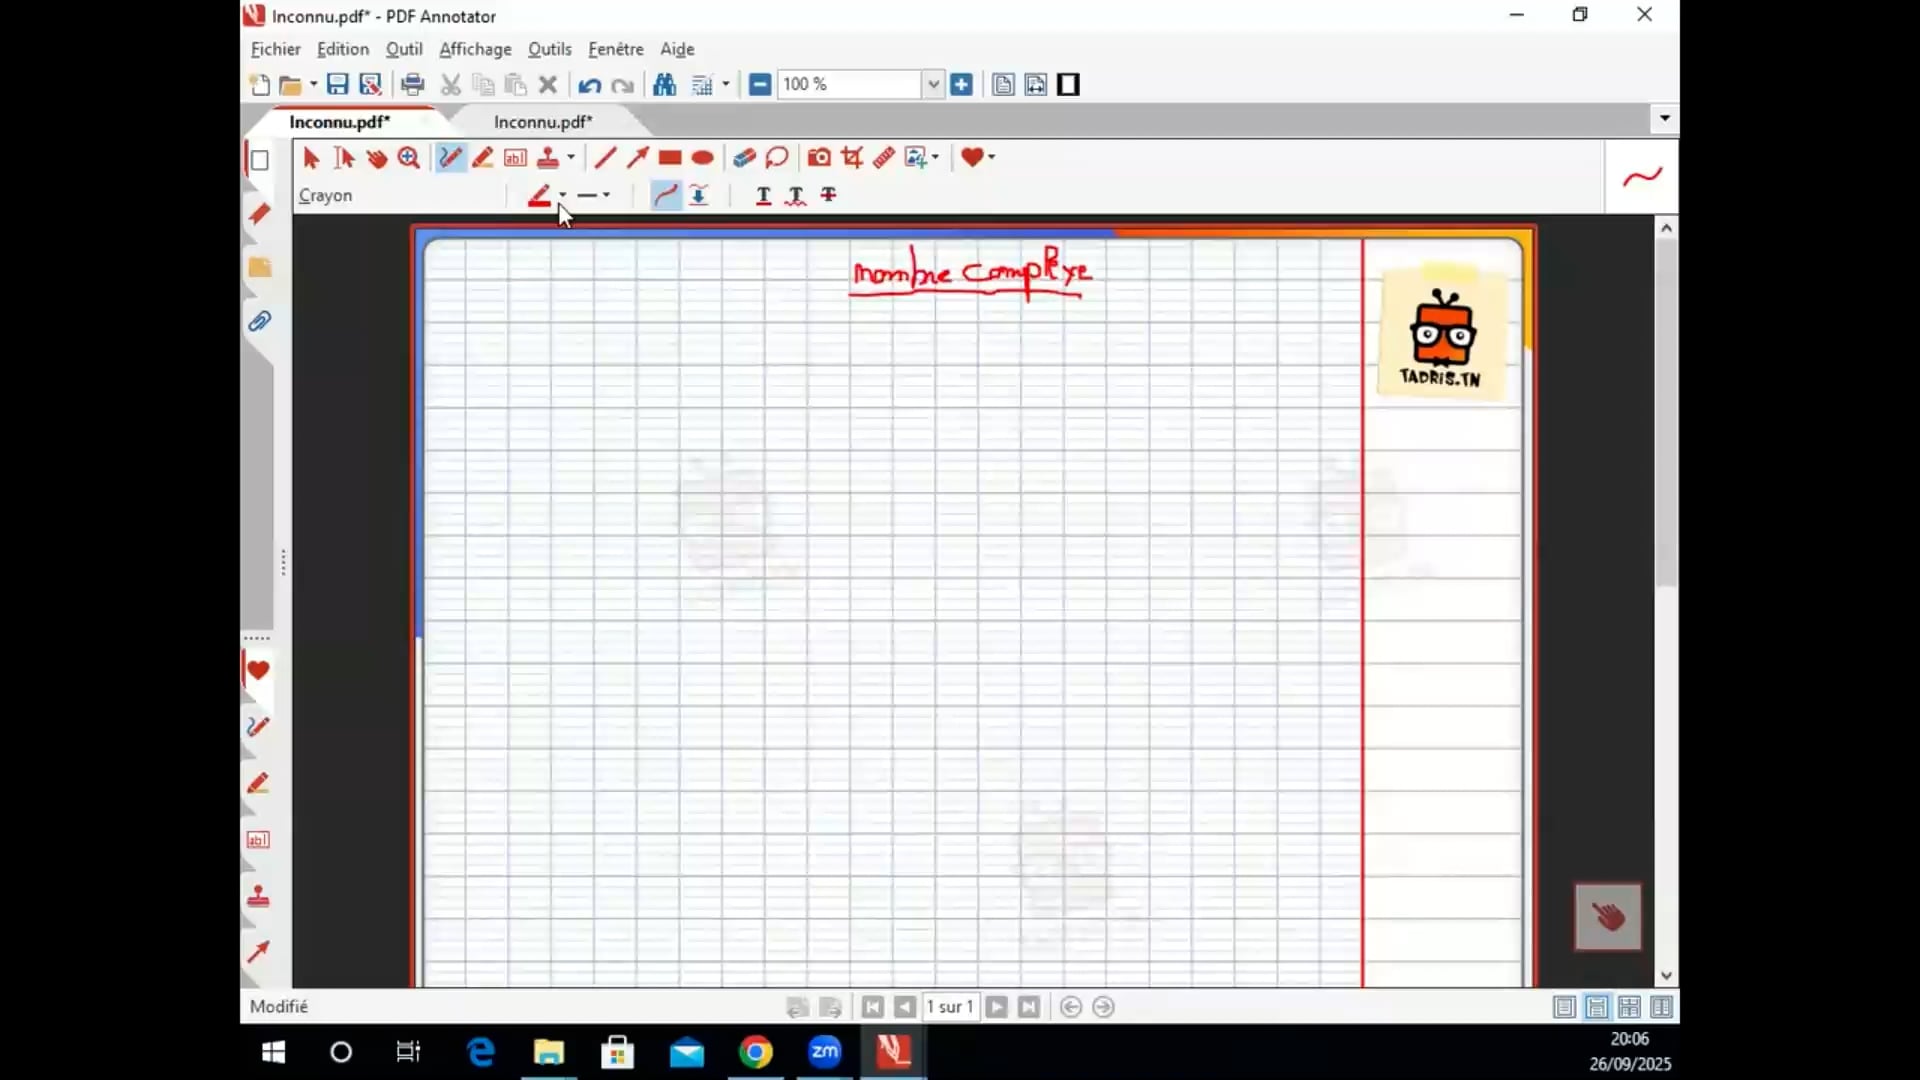Toggle the Pen crayon tool

coord(451,158)
